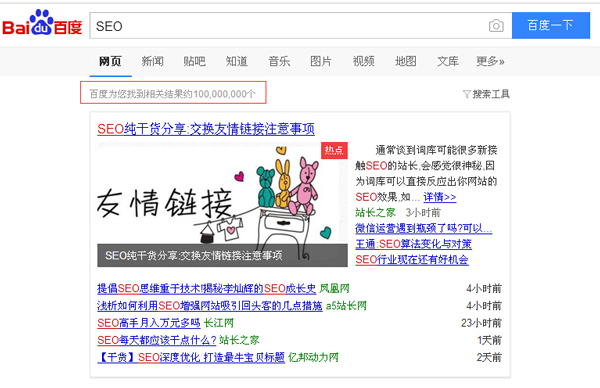Viewport: 600px width, 388px height.
Task: Click the Baidu logo
Action: pyautogui.click(x=42, y=24)
